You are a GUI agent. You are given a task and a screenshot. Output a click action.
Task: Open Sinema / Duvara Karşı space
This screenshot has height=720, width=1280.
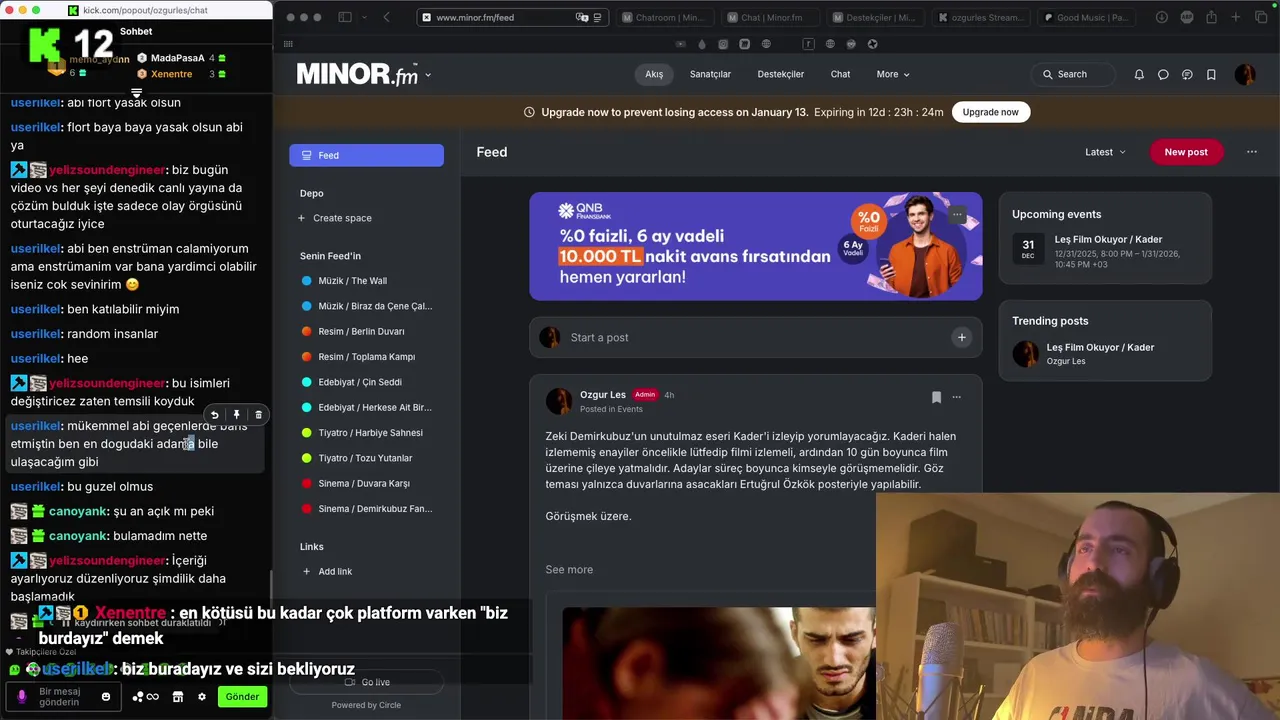(x=366, y=483)
